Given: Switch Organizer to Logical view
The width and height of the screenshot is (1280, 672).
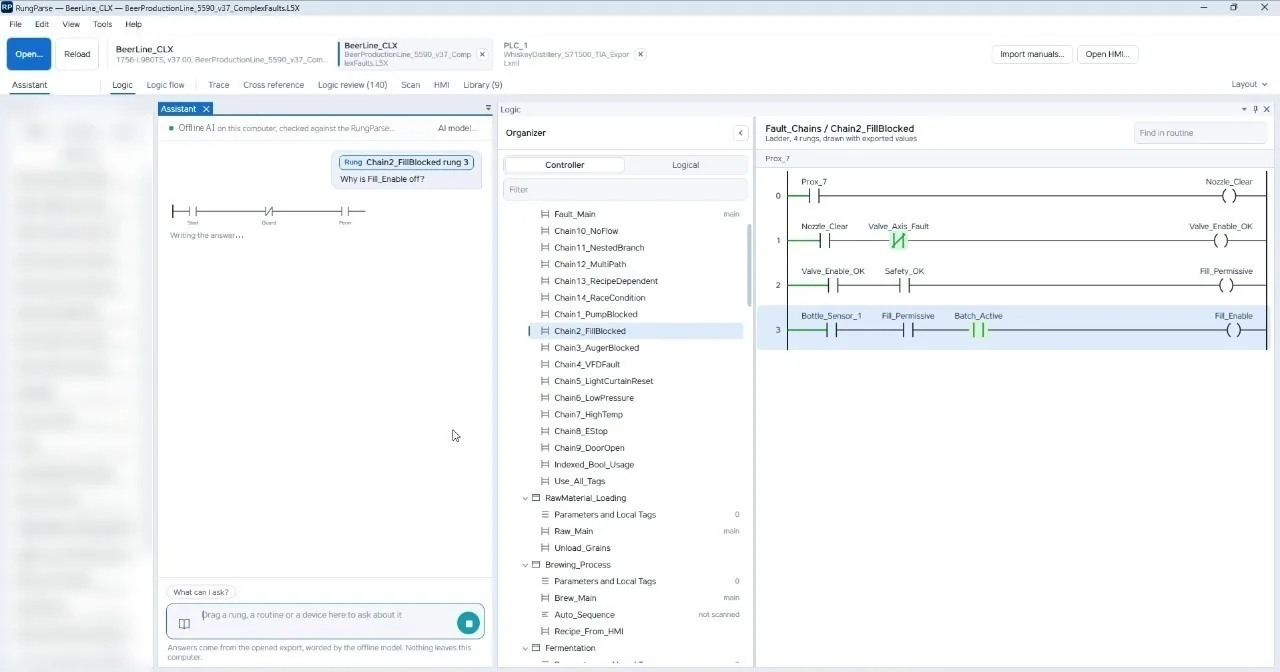Looking at the screenshot, I should tap(685, 165).
